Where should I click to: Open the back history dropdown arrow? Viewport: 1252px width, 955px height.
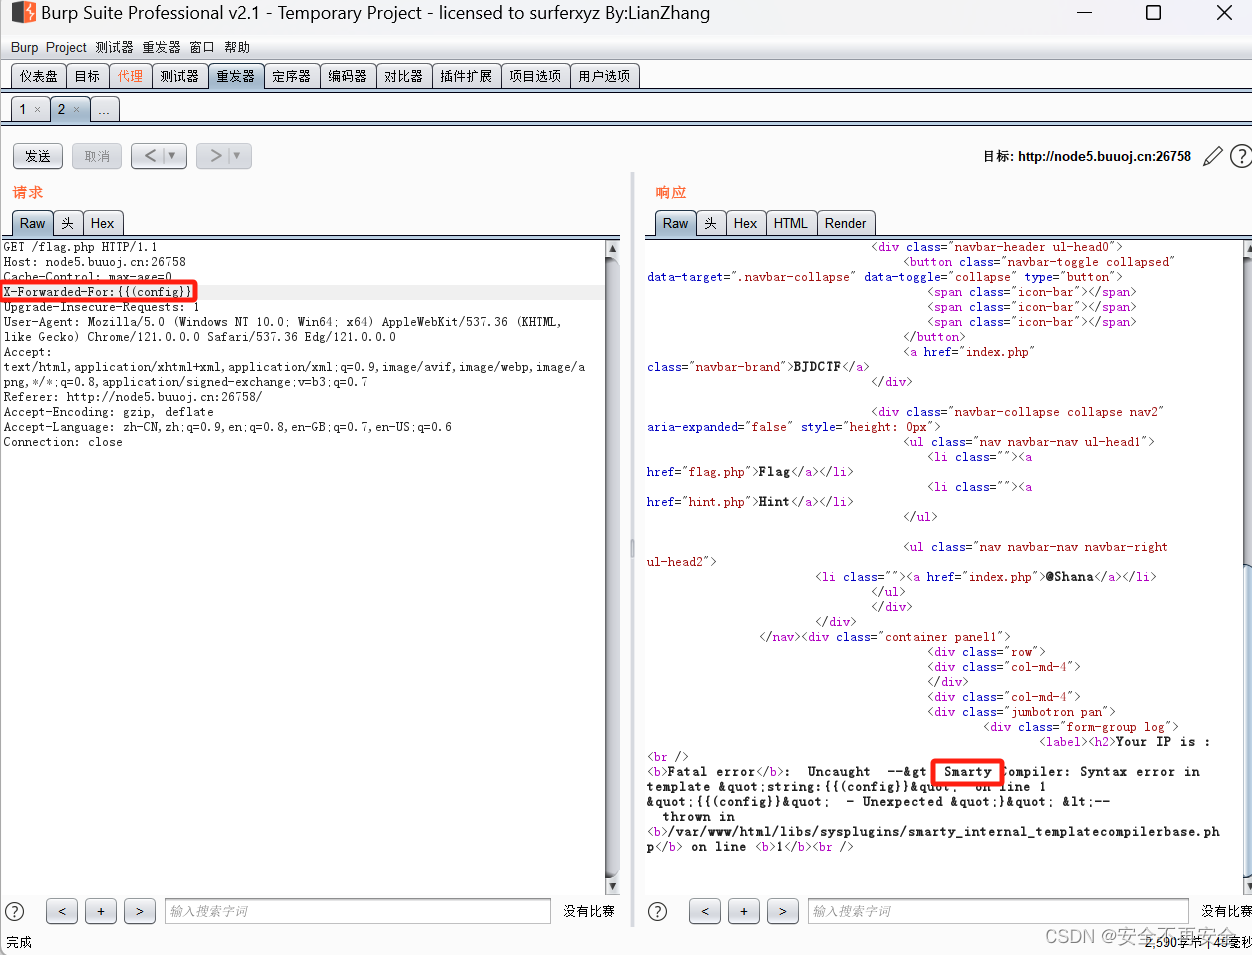[172, 156]
